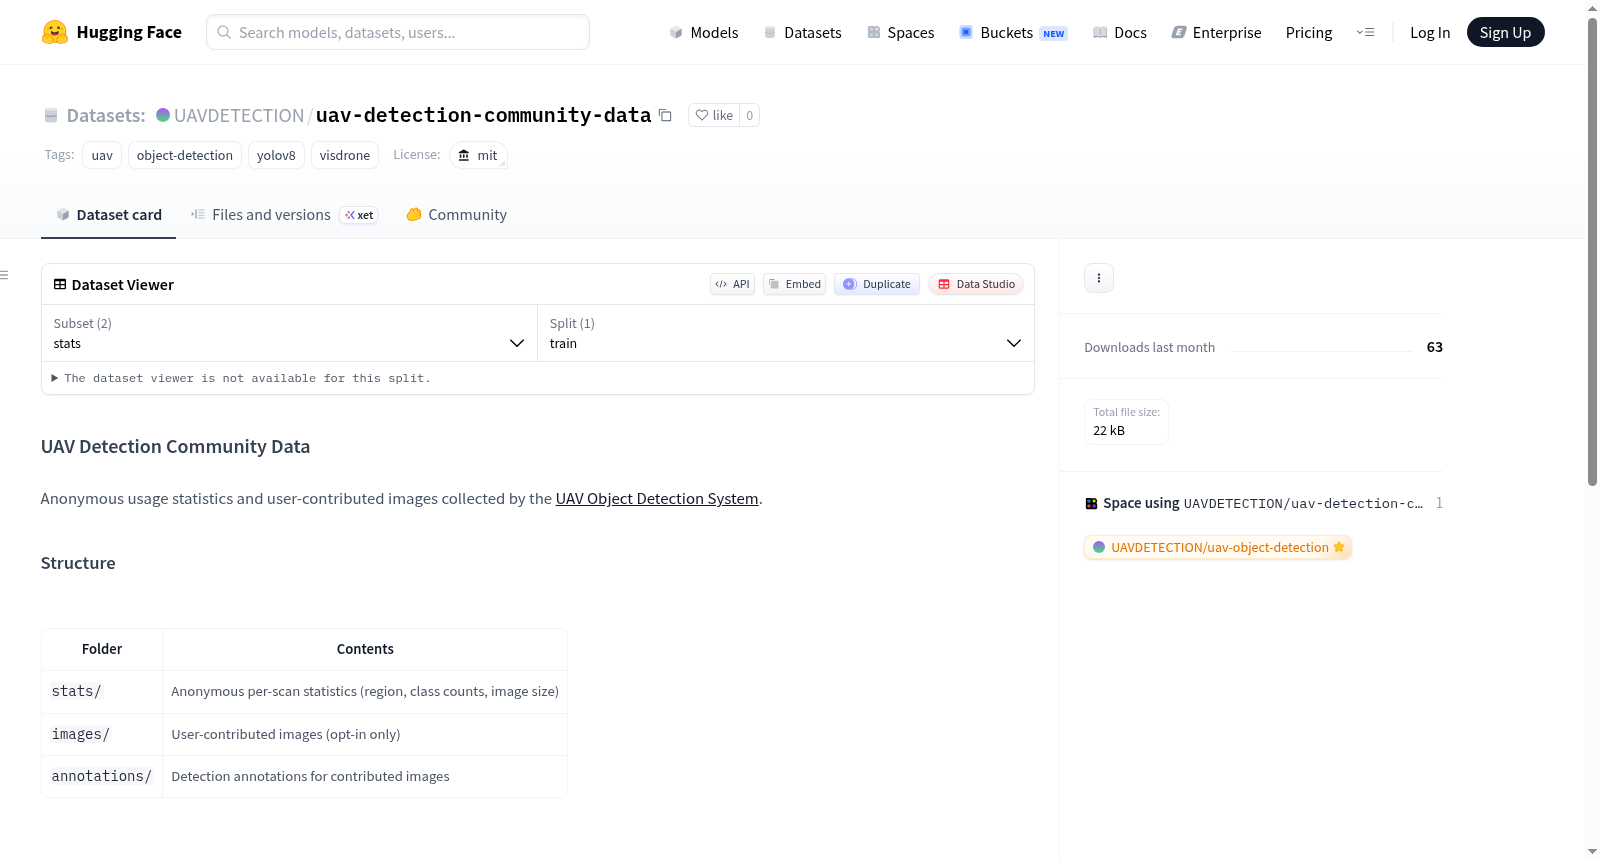Open the more navigation options menu
The image size is (1600, 861).
[1365, 32]
